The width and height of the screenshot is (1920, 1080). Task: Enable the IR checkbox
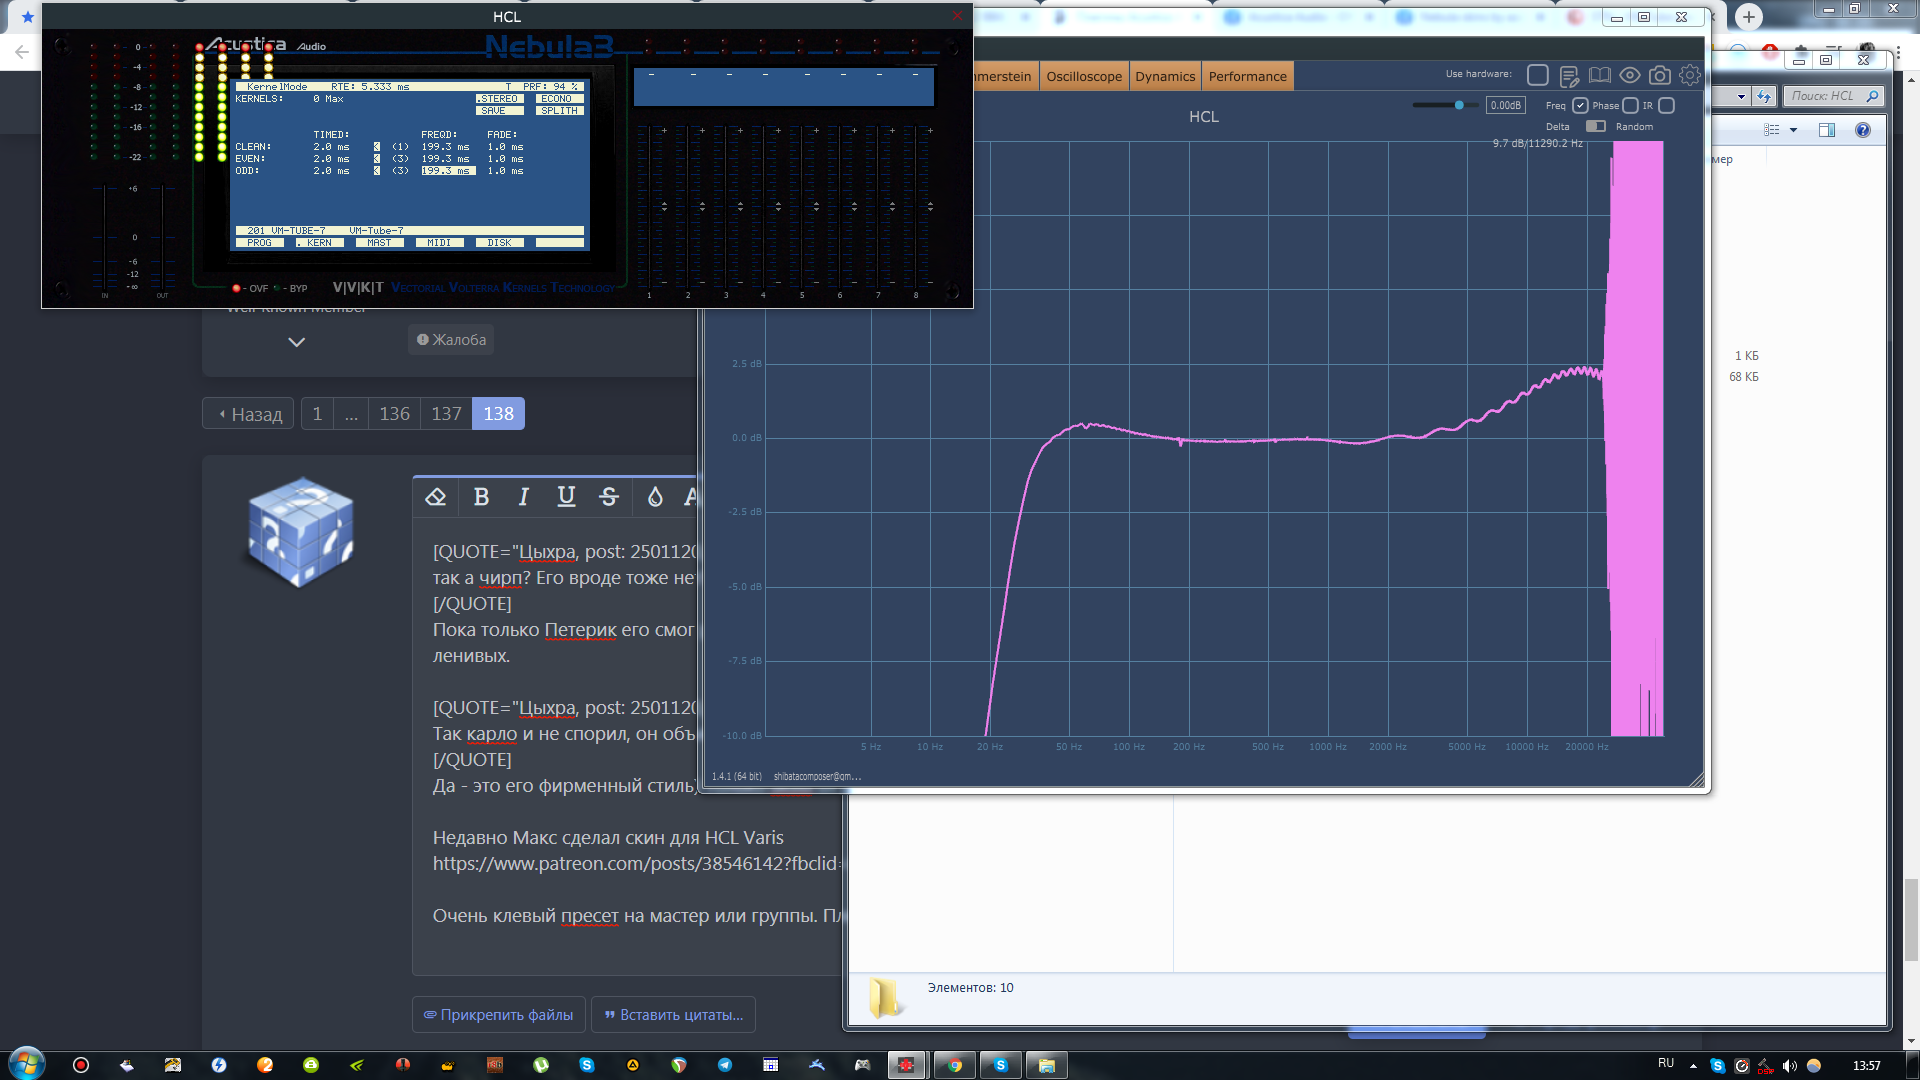coord(1666,105)
